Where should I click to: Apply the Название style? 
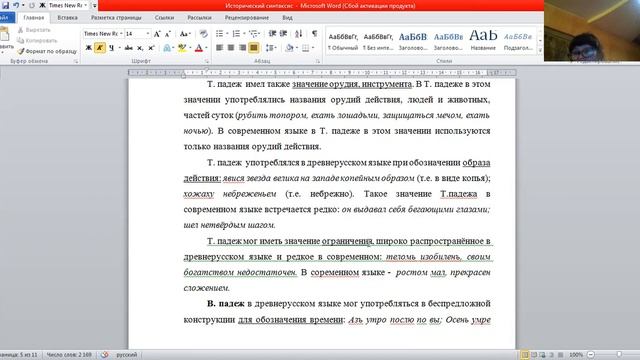click(483, 41)
